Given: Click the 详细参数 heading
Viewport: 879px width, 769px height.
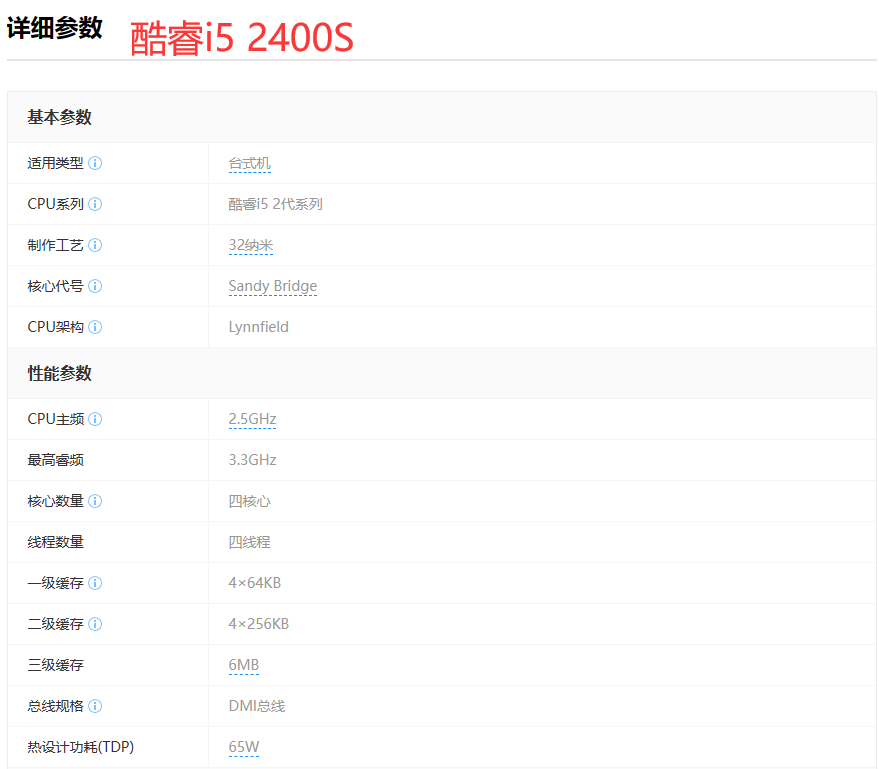Looking at the screenshot, I should [x=54, y=28].
